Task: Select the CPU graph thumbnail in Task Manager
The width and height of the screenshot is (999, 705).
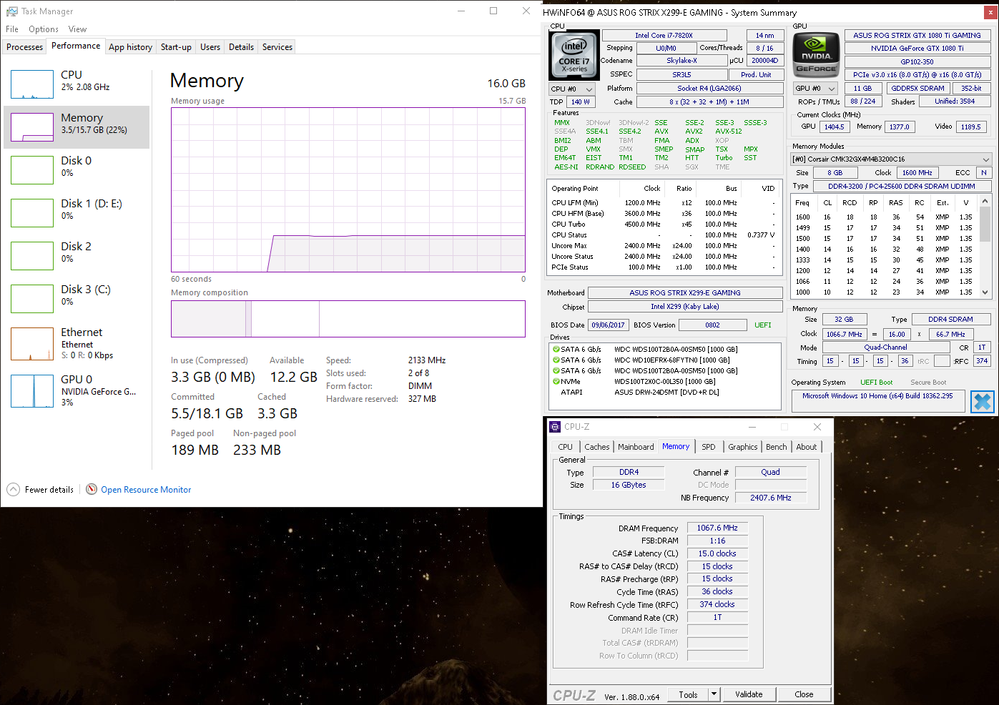Action: point(32,84)
